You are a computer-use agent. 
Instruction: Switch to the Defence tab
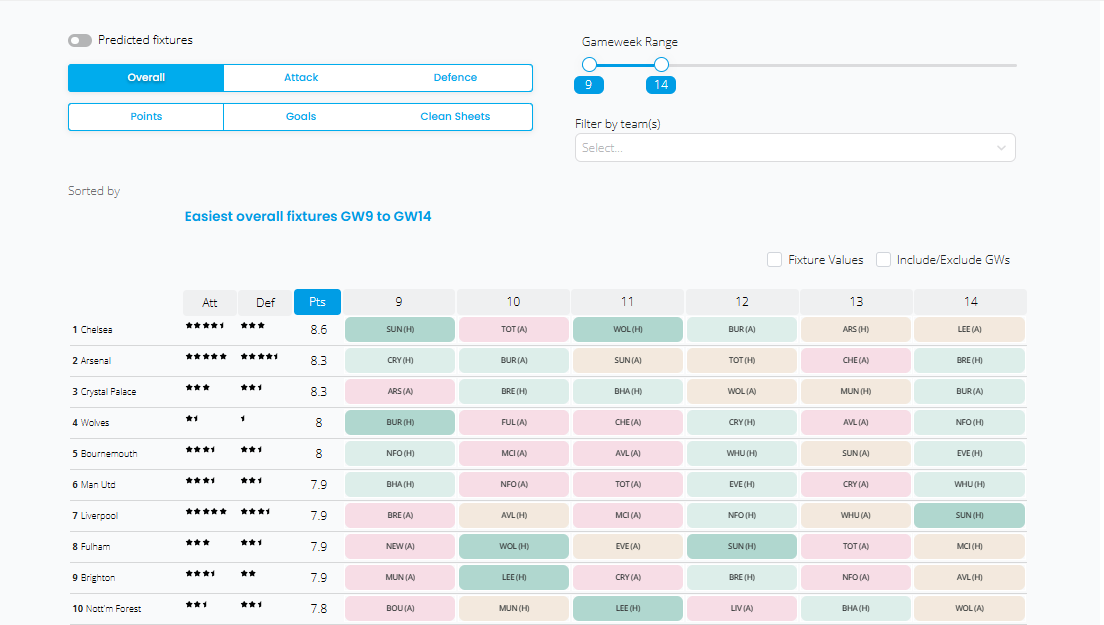tap(455, 78)
